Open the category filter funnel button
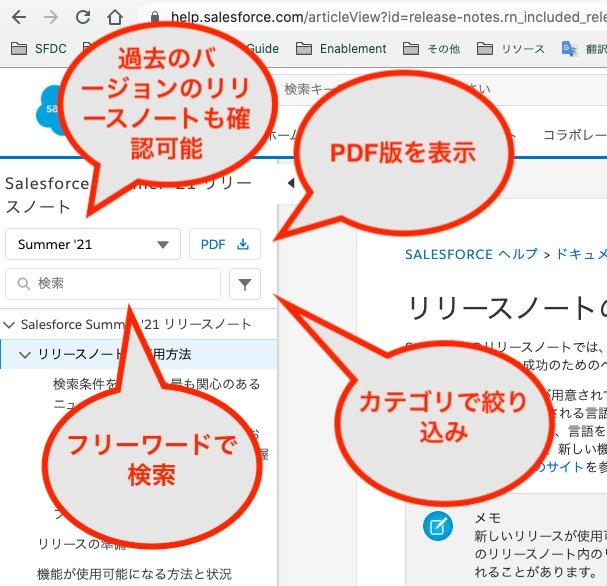The height and width of the screenshot is (586, 607). point(245,284)
